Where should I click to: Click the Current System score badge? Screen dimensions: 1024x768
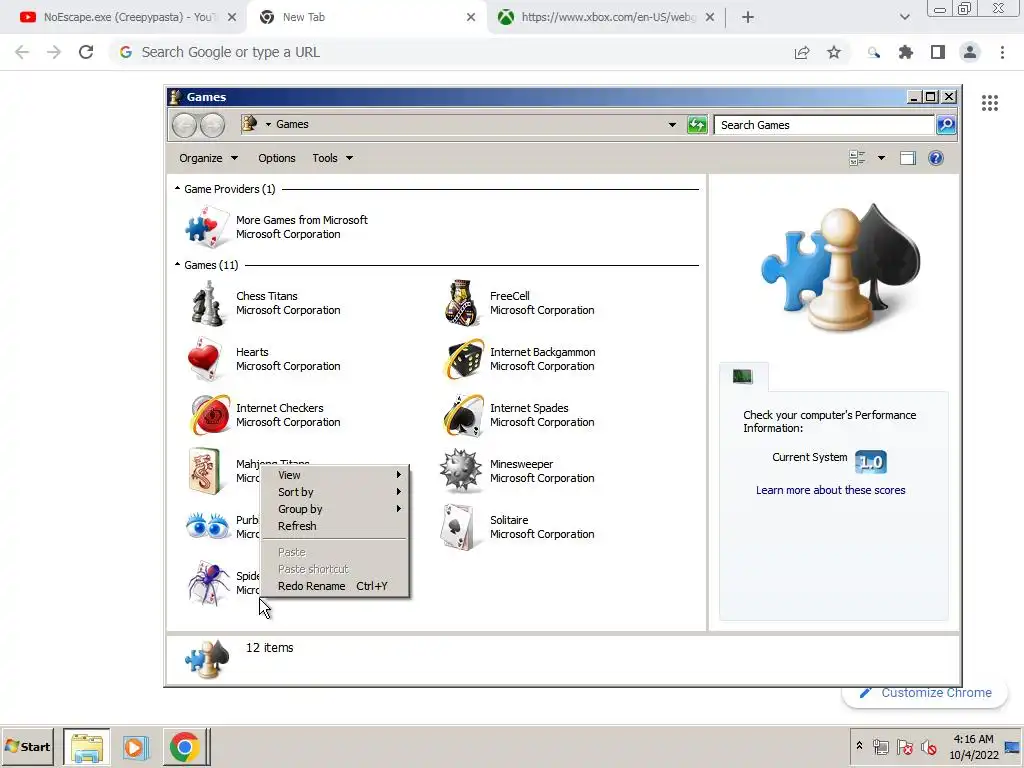pos(871,462)
